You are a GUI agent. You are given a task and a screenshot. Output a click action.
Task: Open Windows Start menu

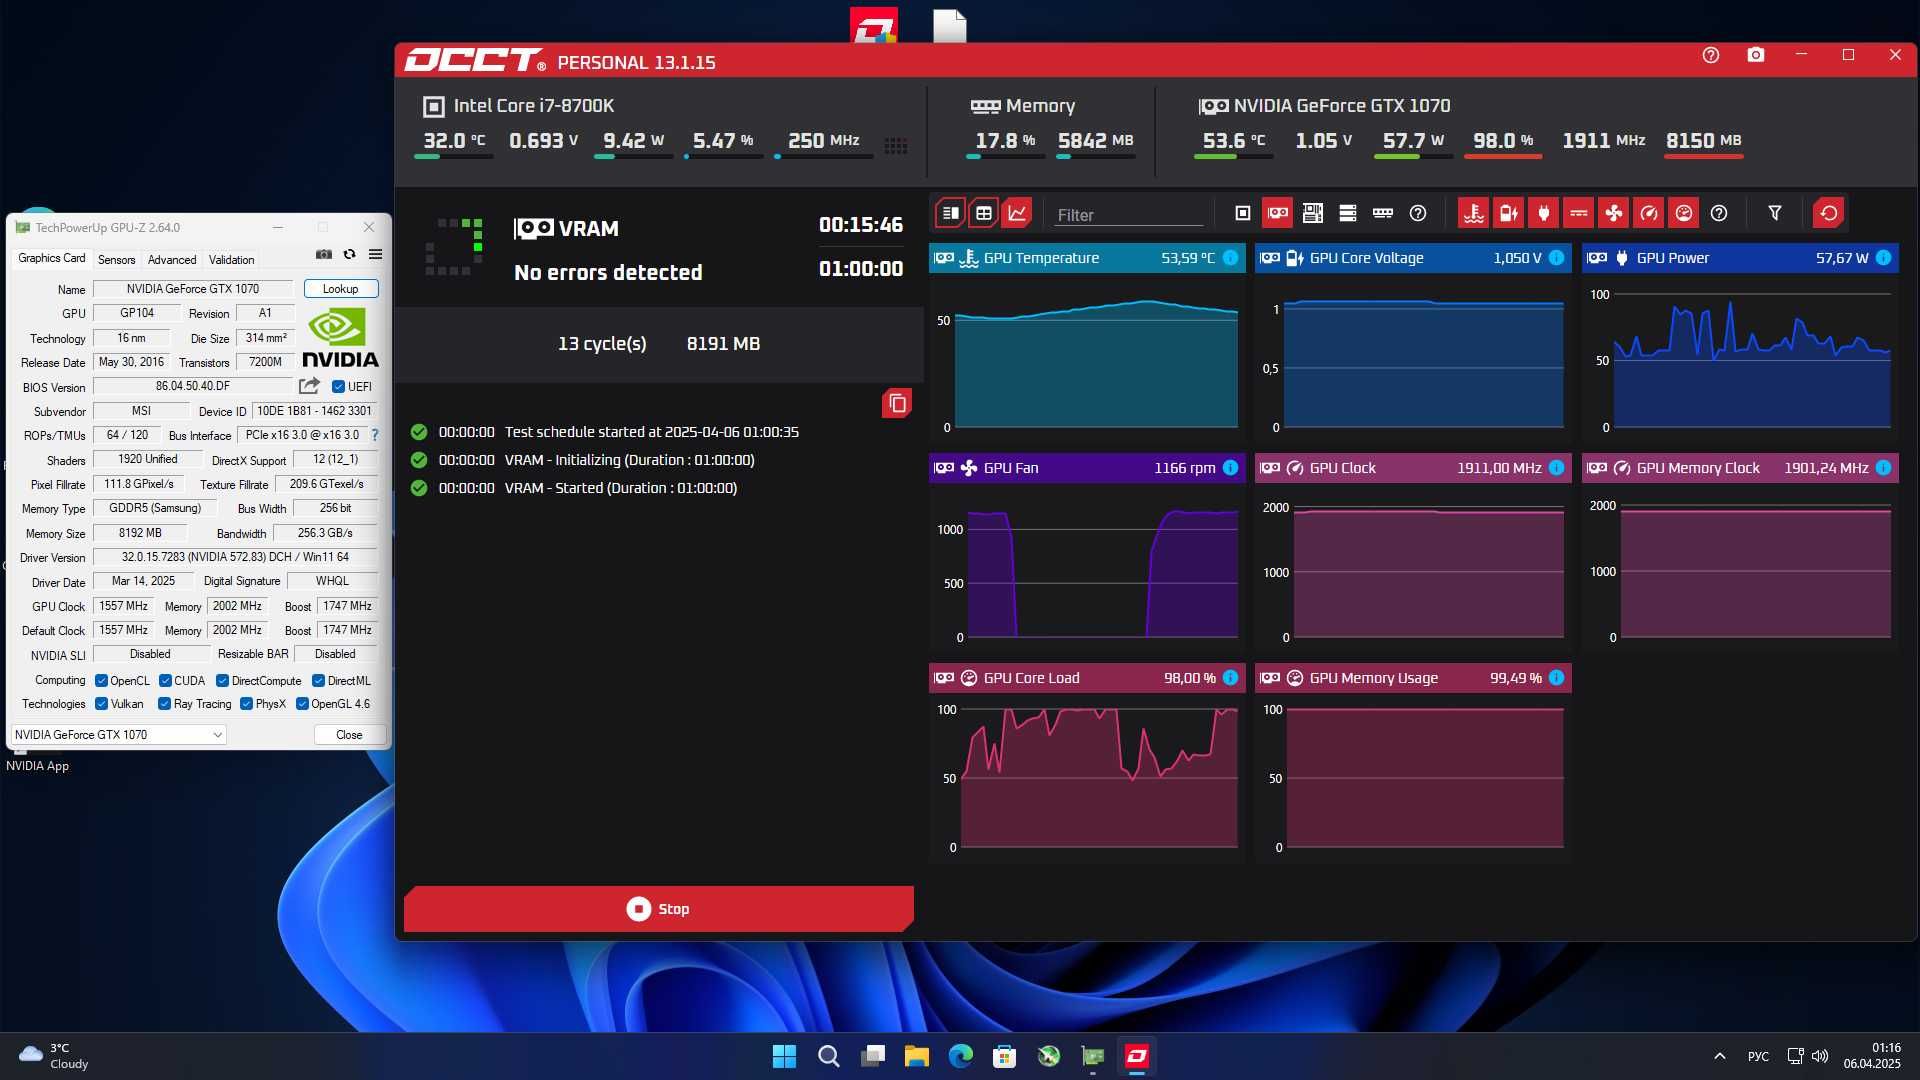[784, 1056]
